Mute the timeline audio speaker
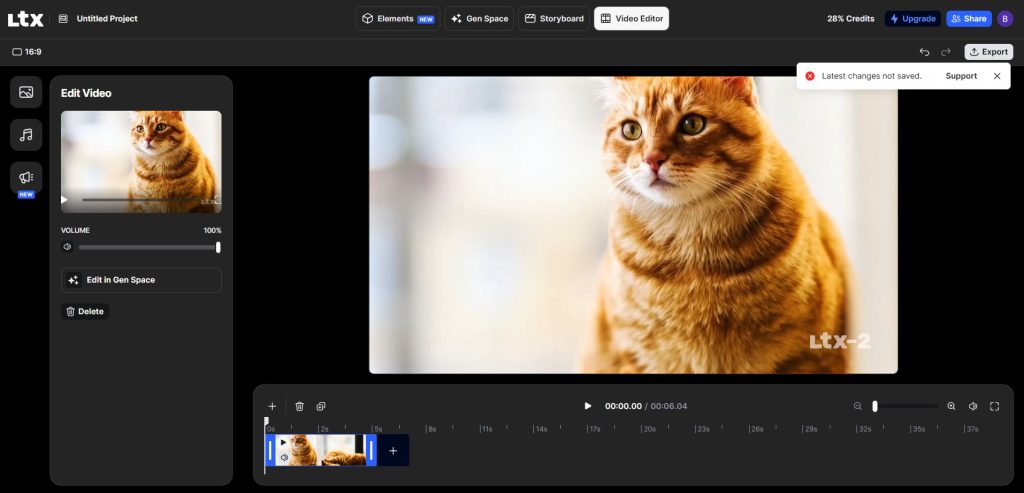The image size is (1024, 493). (973, 406)
